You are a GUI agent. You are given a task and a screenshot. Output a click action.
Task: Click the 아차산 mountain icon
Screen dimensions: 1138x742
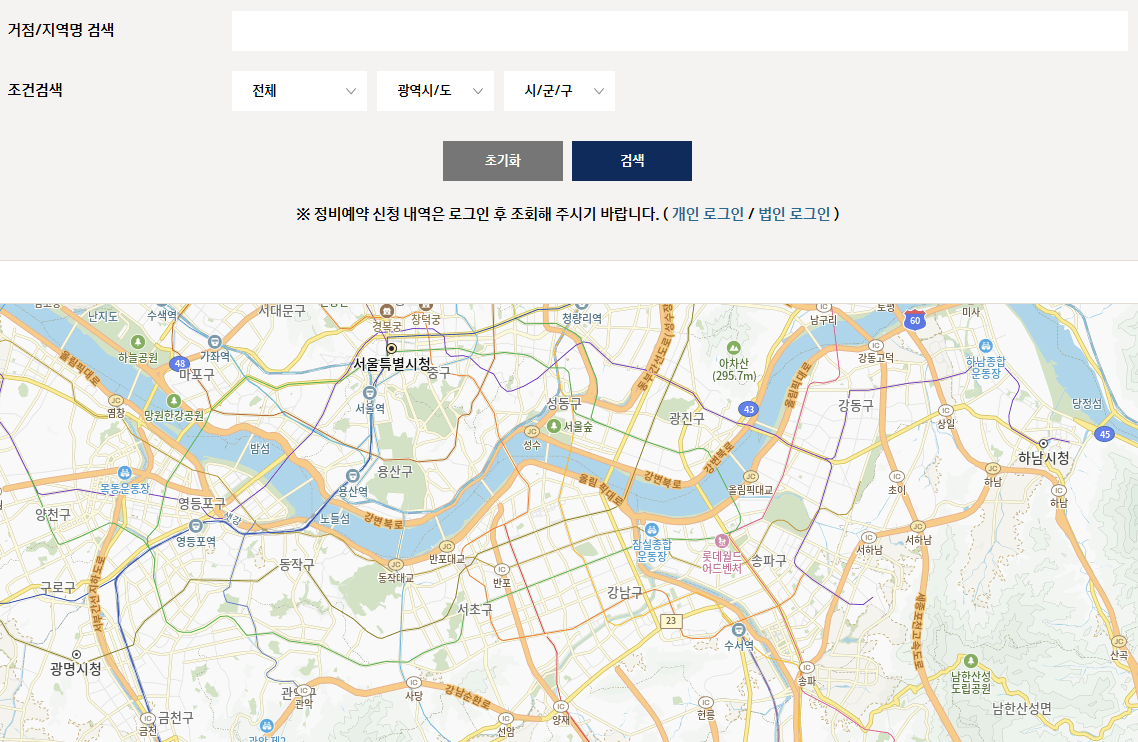pyautogui.click(x=734, y=348)
